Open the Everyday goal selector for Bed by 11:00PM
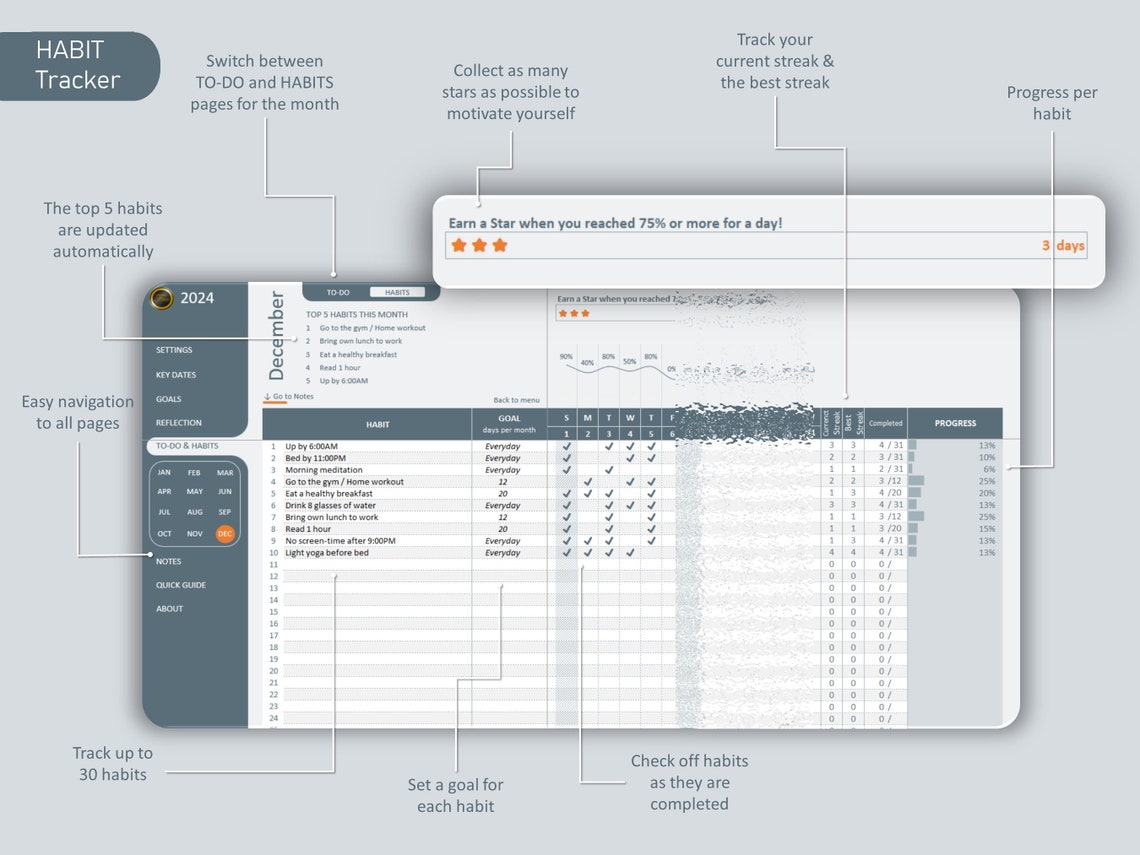Screen dimensions: 1140x855 (x=503, y=458)
